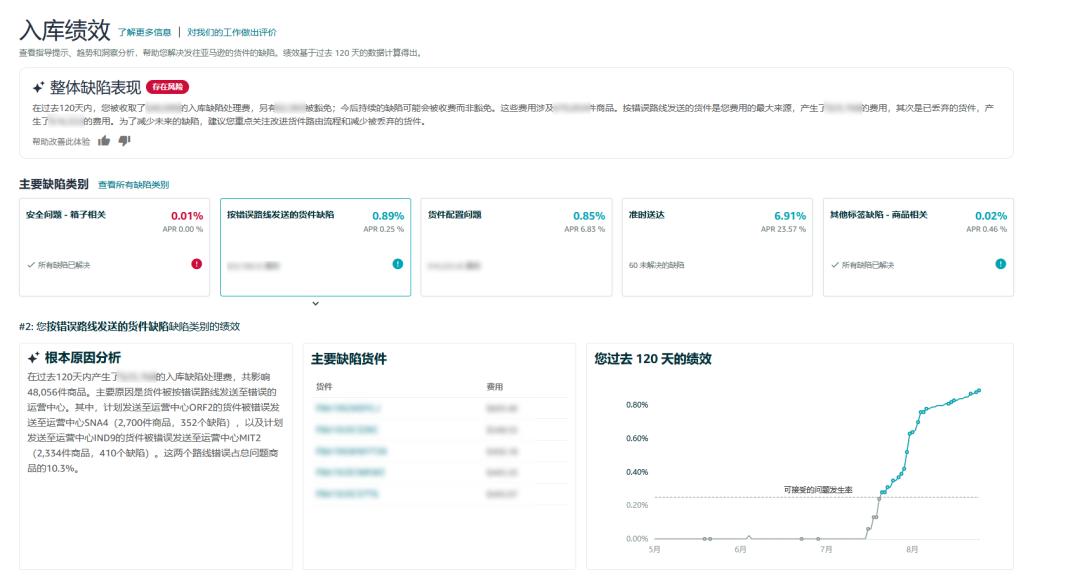The height and width of the screenshot is (577, 1080).
Task: Click the sparkle icon beside 整体缺陷表现
Action: [x=38, y=87]
